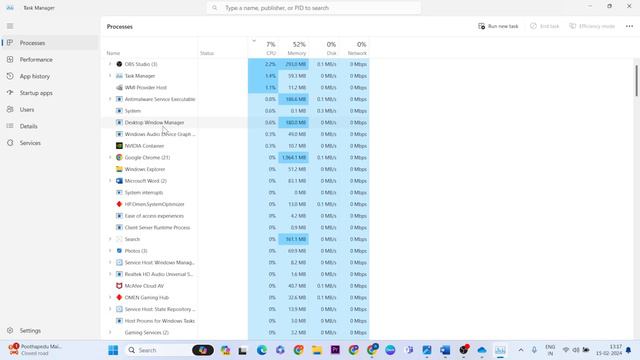640x360 pixels.
Task: Click the process list vertical scrollbar
Action: click(x=636, y=81)
